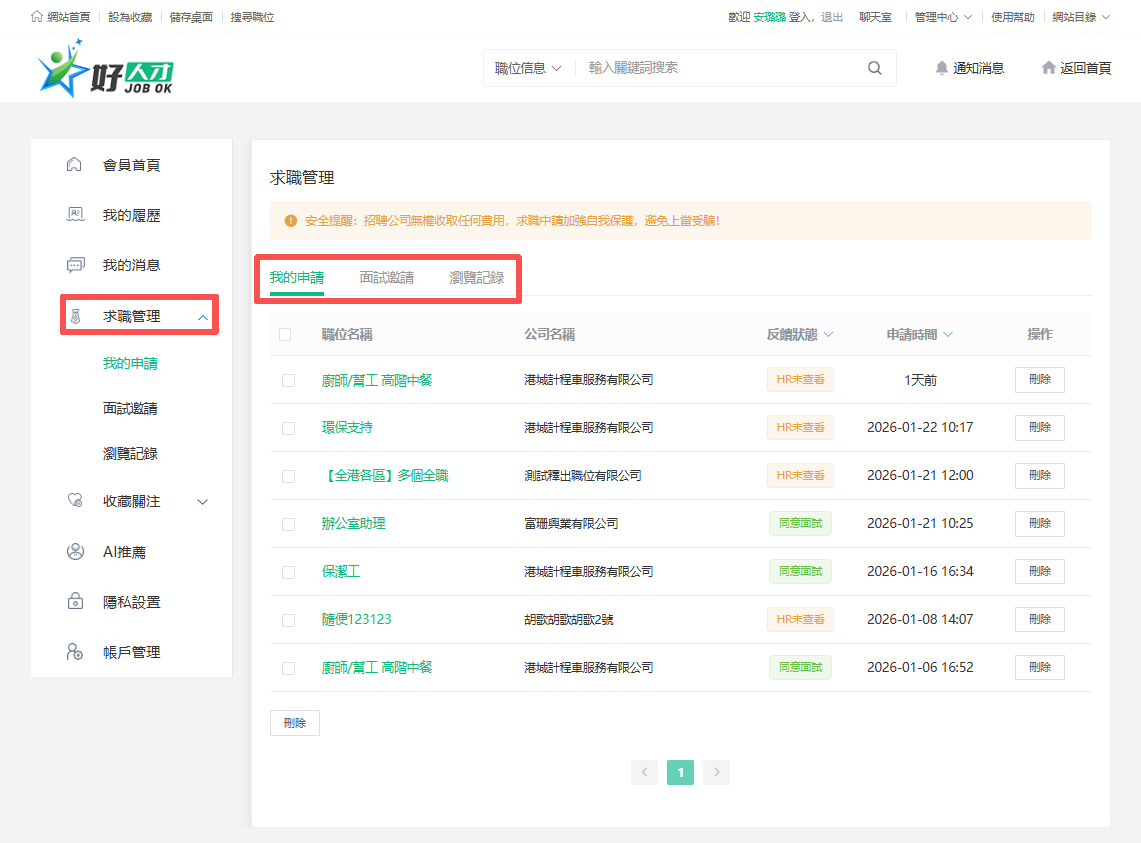Image resolution: width=1141 pixels, height=843 pixels.
Task: Click the 返回首頁 home icon
Action: [x=1048, y=68]
